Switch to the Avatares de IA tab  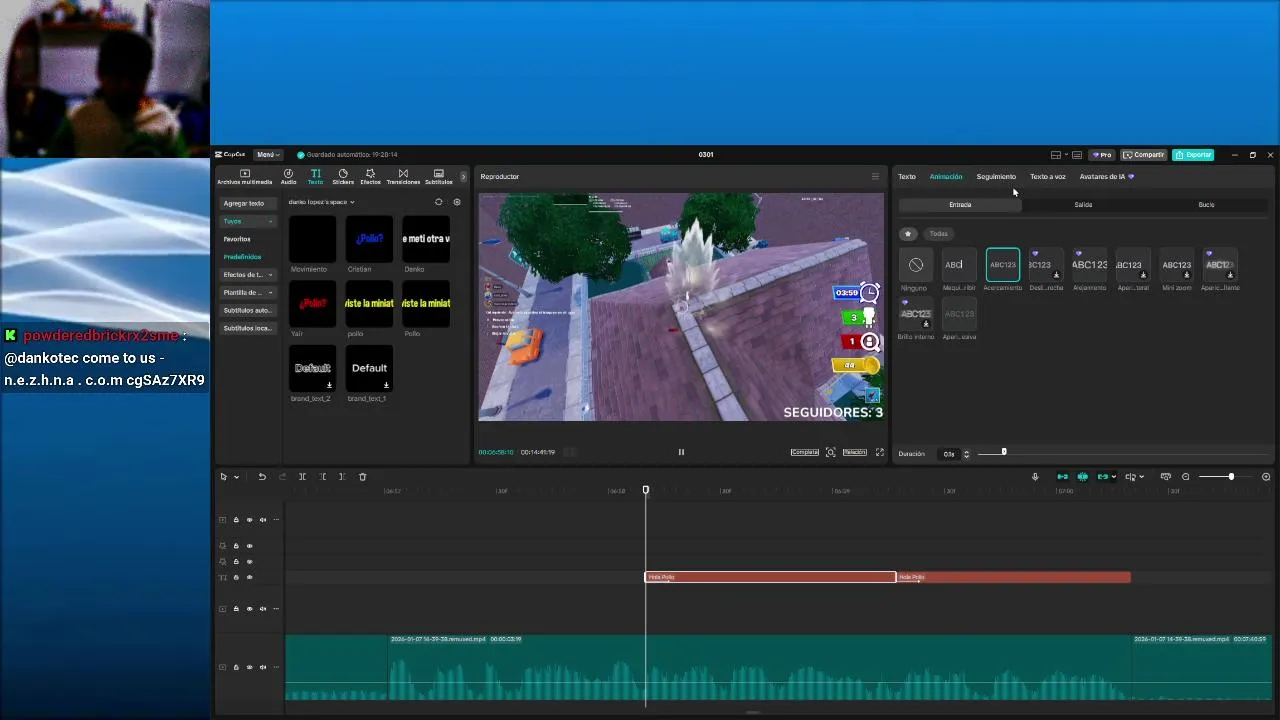coord(1106,177)
